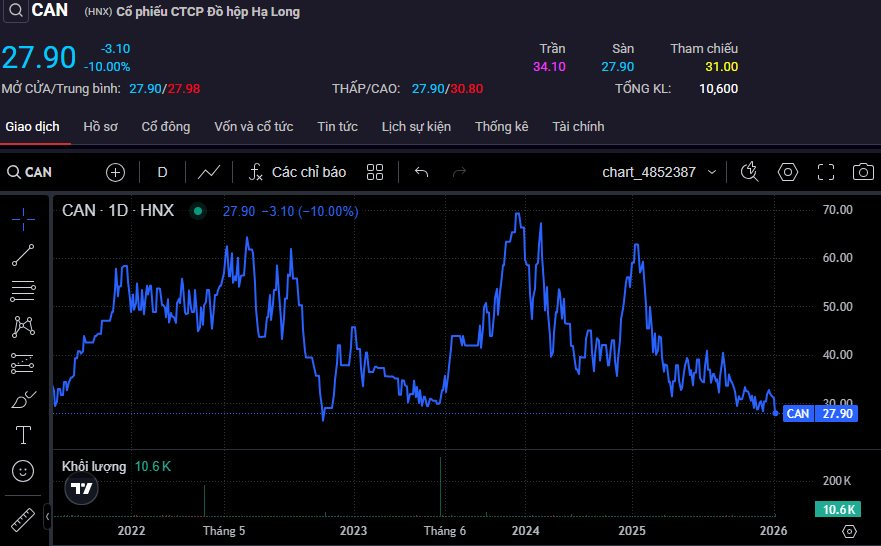This screenshot has width=881, height=546.
Task: Select the trend line drawing tool
Action: [22, 254]
